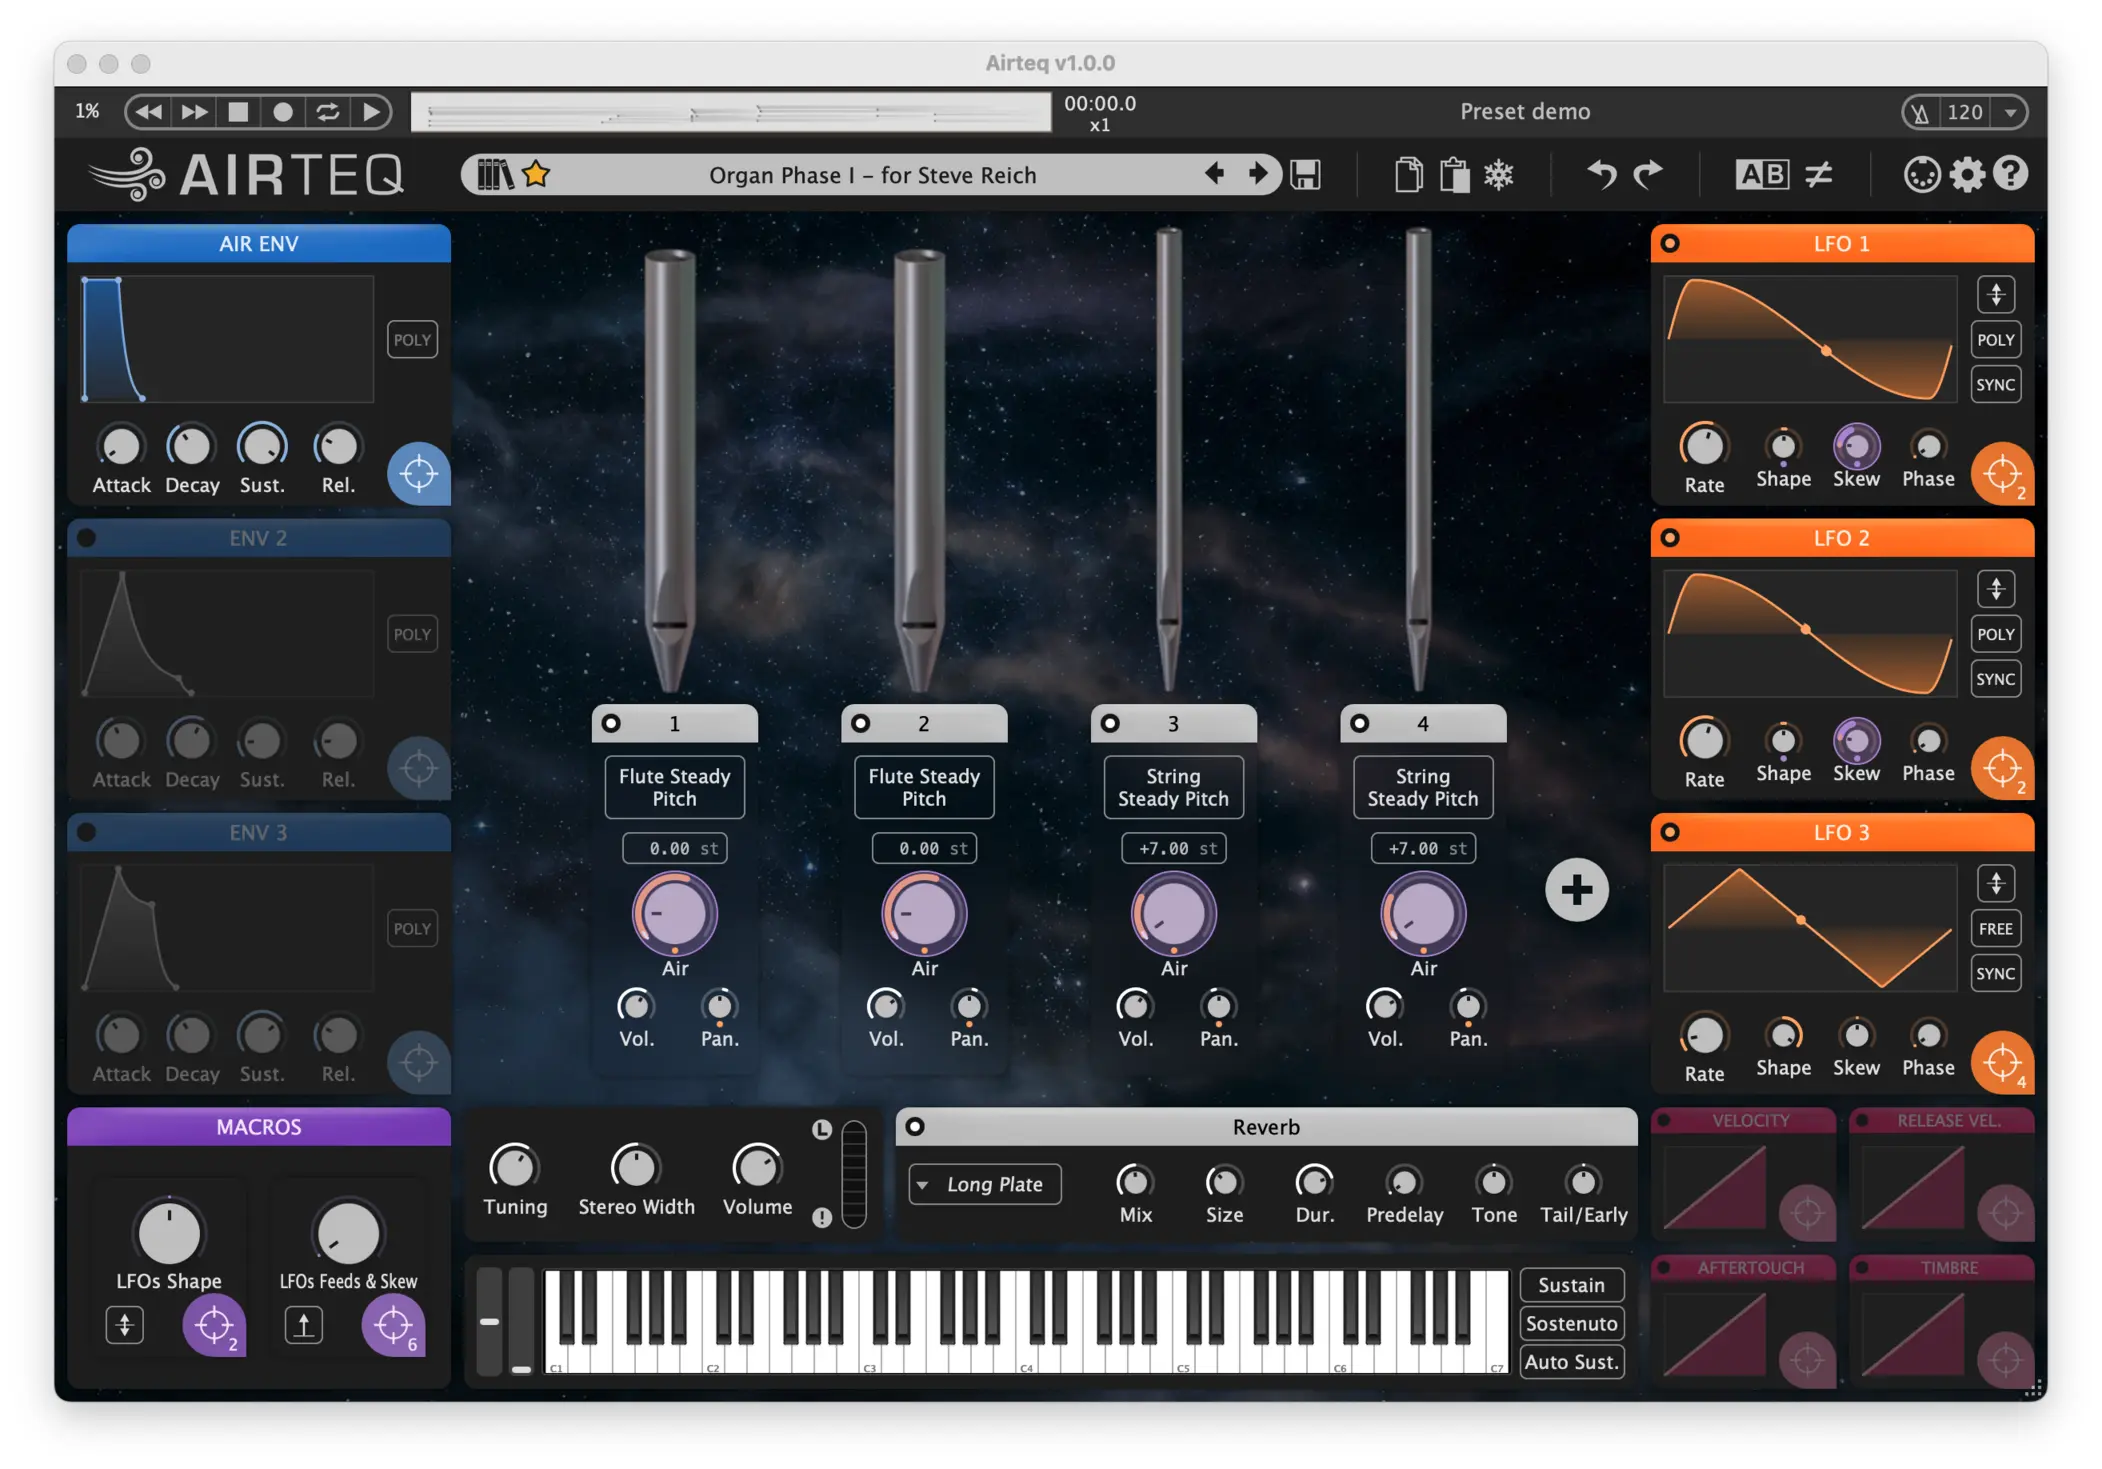Image resolution: width=2102 pixels, height=1469 pixels.
Task: Toggle LFO 2 power button
Action: click(x=1670, y=538)
